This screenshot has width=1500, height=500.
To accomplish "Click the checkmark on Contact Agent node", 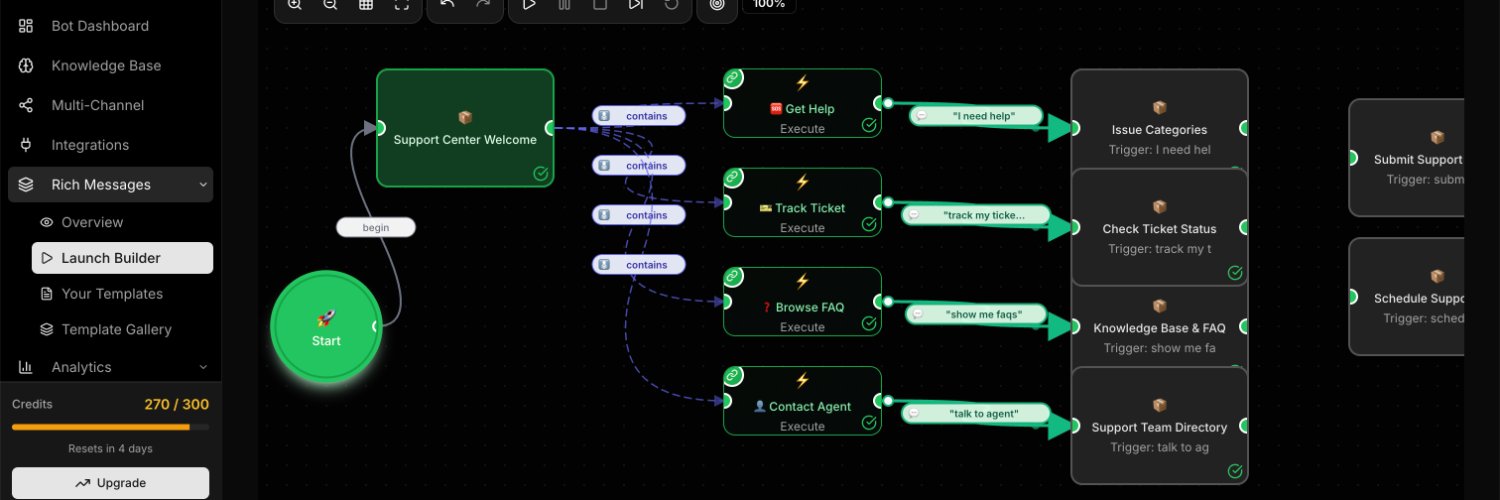I will point(869,422).
